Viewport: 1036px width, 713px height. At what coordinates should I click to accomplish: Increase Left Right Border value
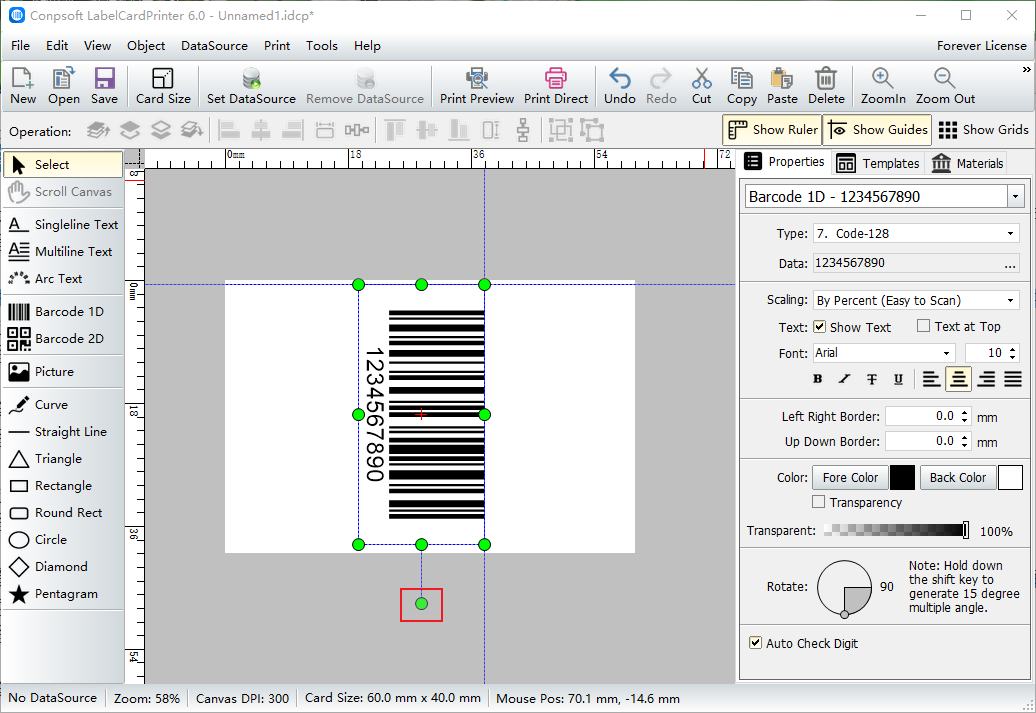(x=965, y=412)
